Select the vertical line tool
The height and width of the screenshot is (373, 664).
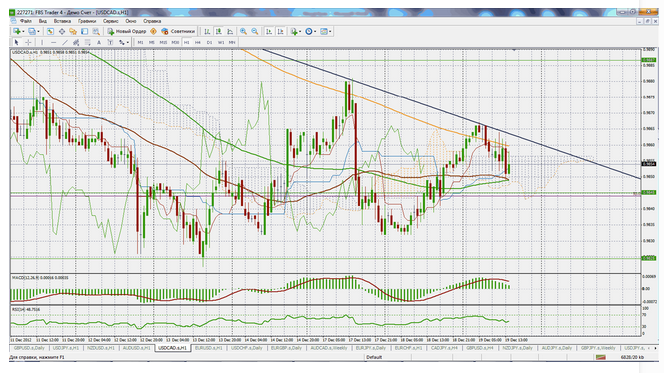click(42, 42)
